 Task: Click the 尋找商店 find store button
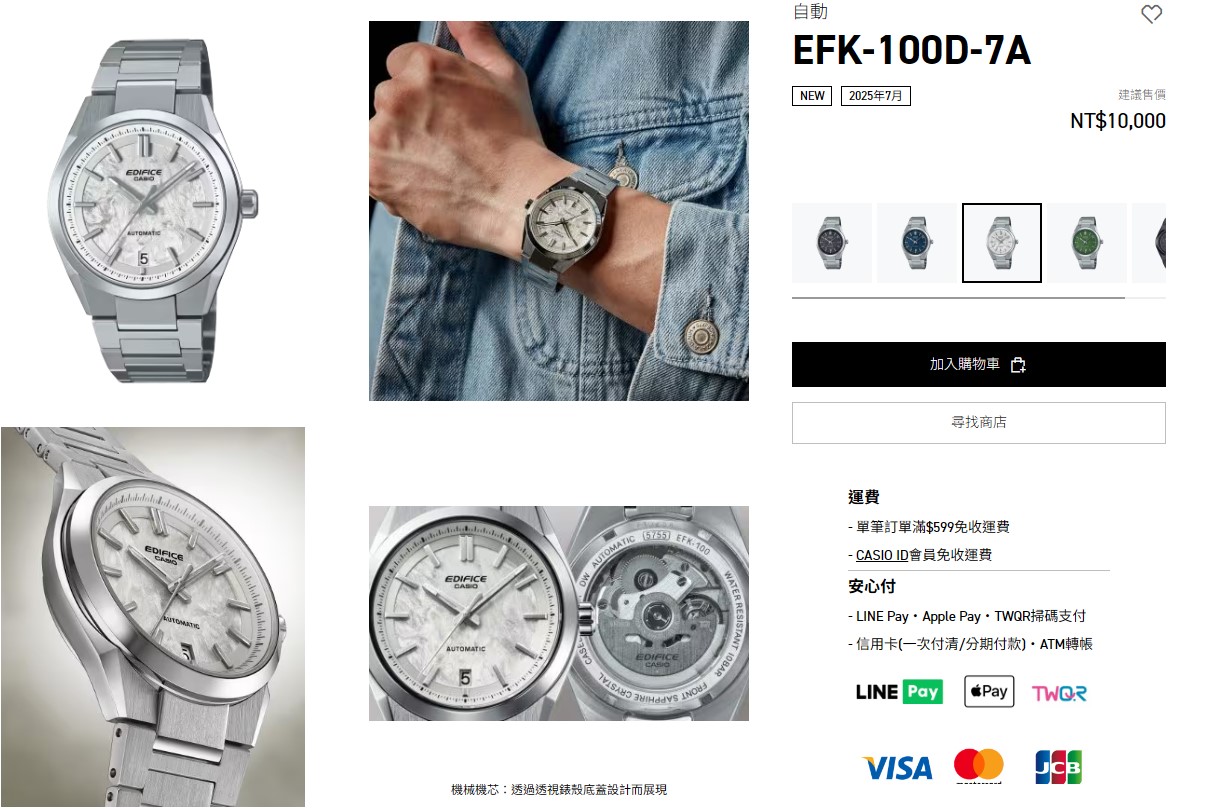(979, 423)
